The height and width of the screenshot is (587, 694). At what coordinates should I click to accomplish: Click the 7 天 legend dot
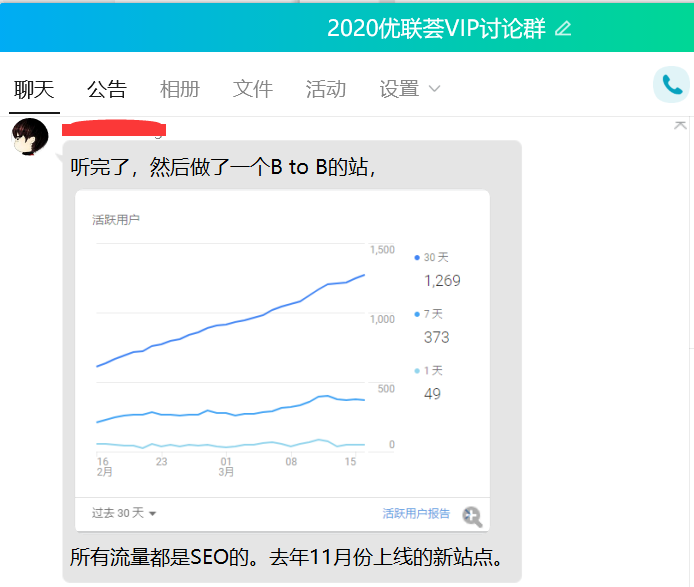point(417,314)
